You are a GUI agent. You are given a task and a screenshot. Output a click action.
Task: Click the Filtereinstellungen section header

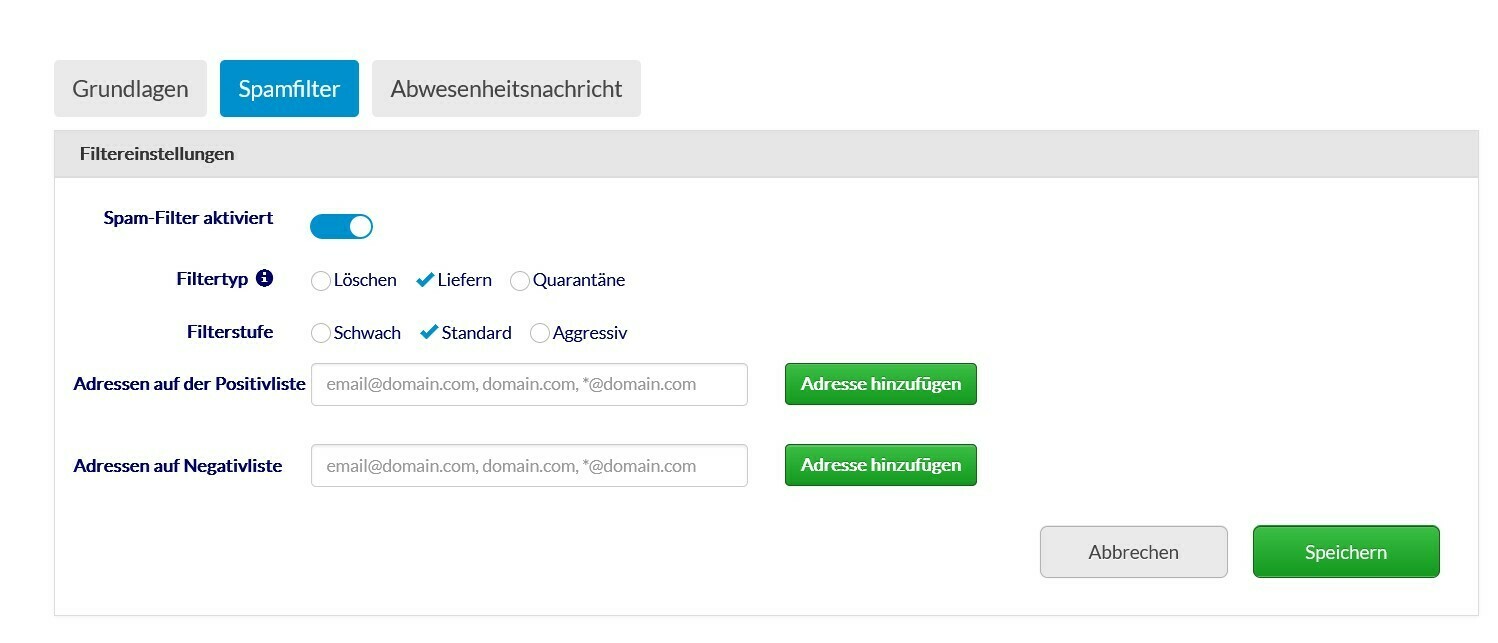click(766, 154)
